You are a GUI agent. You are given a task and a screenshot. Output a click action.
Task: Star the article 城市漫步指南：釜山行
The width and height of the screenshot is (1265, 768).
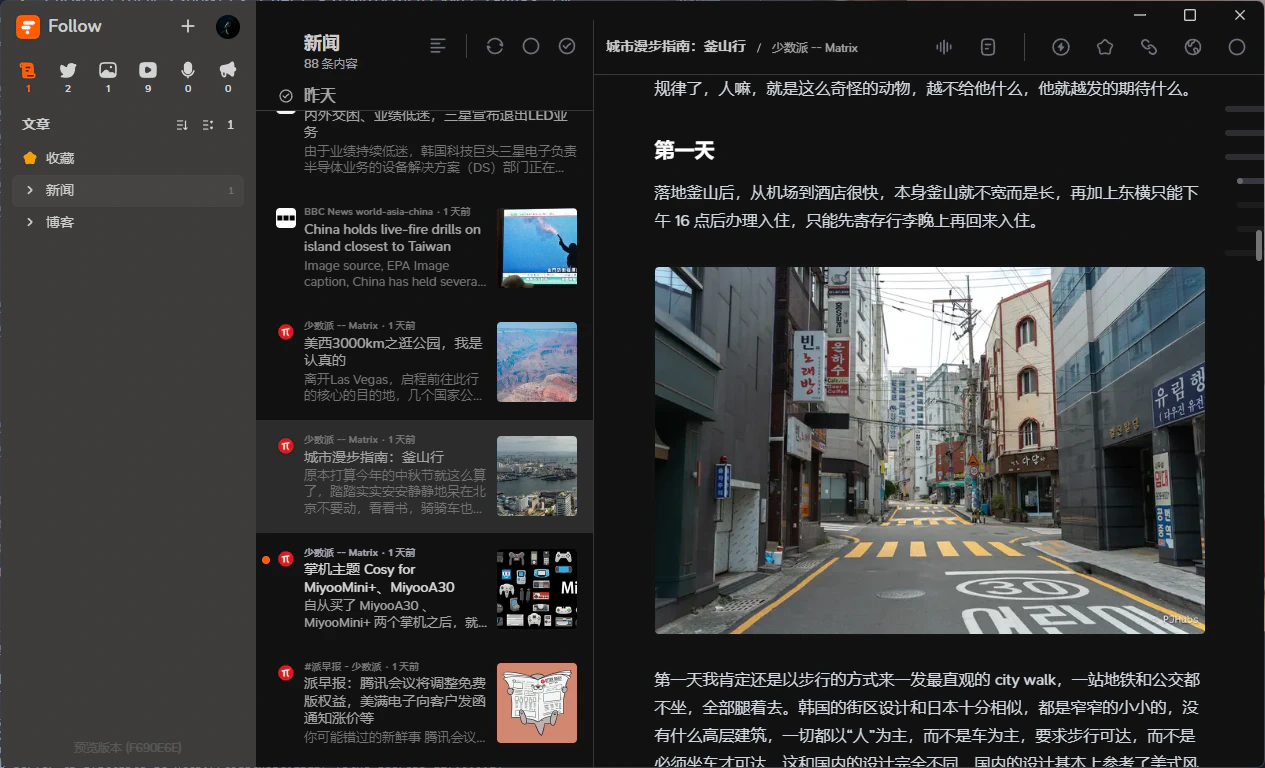(1104, 47)
